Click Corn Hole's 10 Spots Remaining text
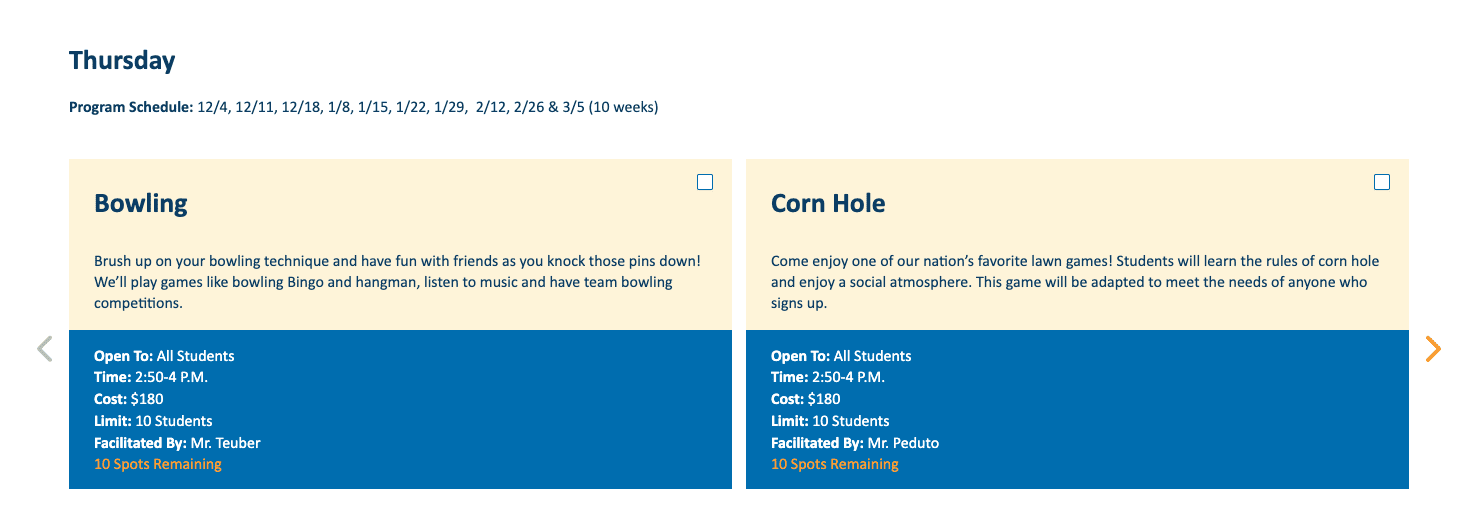This screenshot has width=1467, height=526. [835, 464]
